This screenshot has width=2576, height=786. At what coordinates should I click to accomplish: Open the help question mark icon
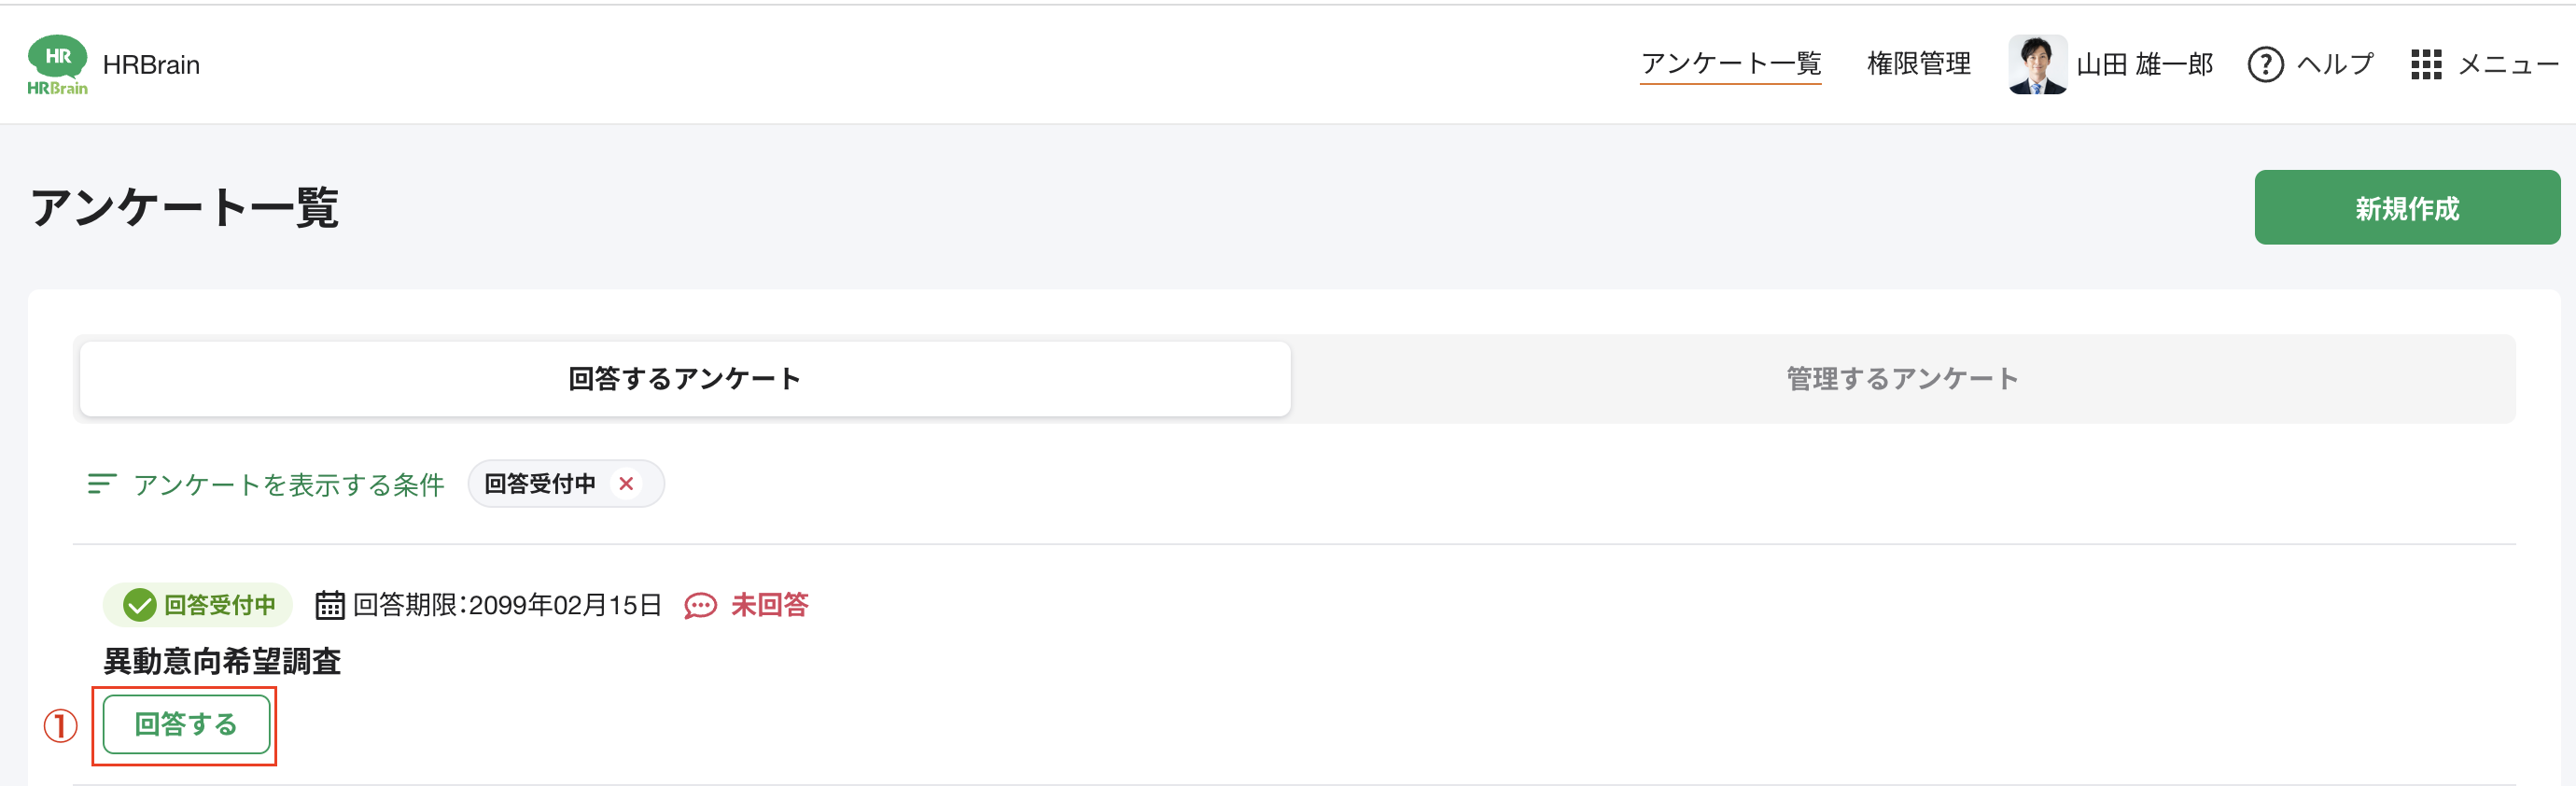click(x=2265, y=65)
